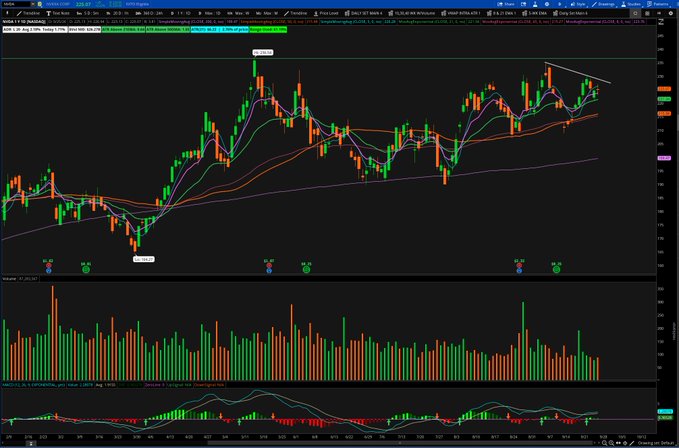This screenshot has width=679, height=448.
Task: Click the beaker icon left of Style
Action: click(x=535, y=4)
